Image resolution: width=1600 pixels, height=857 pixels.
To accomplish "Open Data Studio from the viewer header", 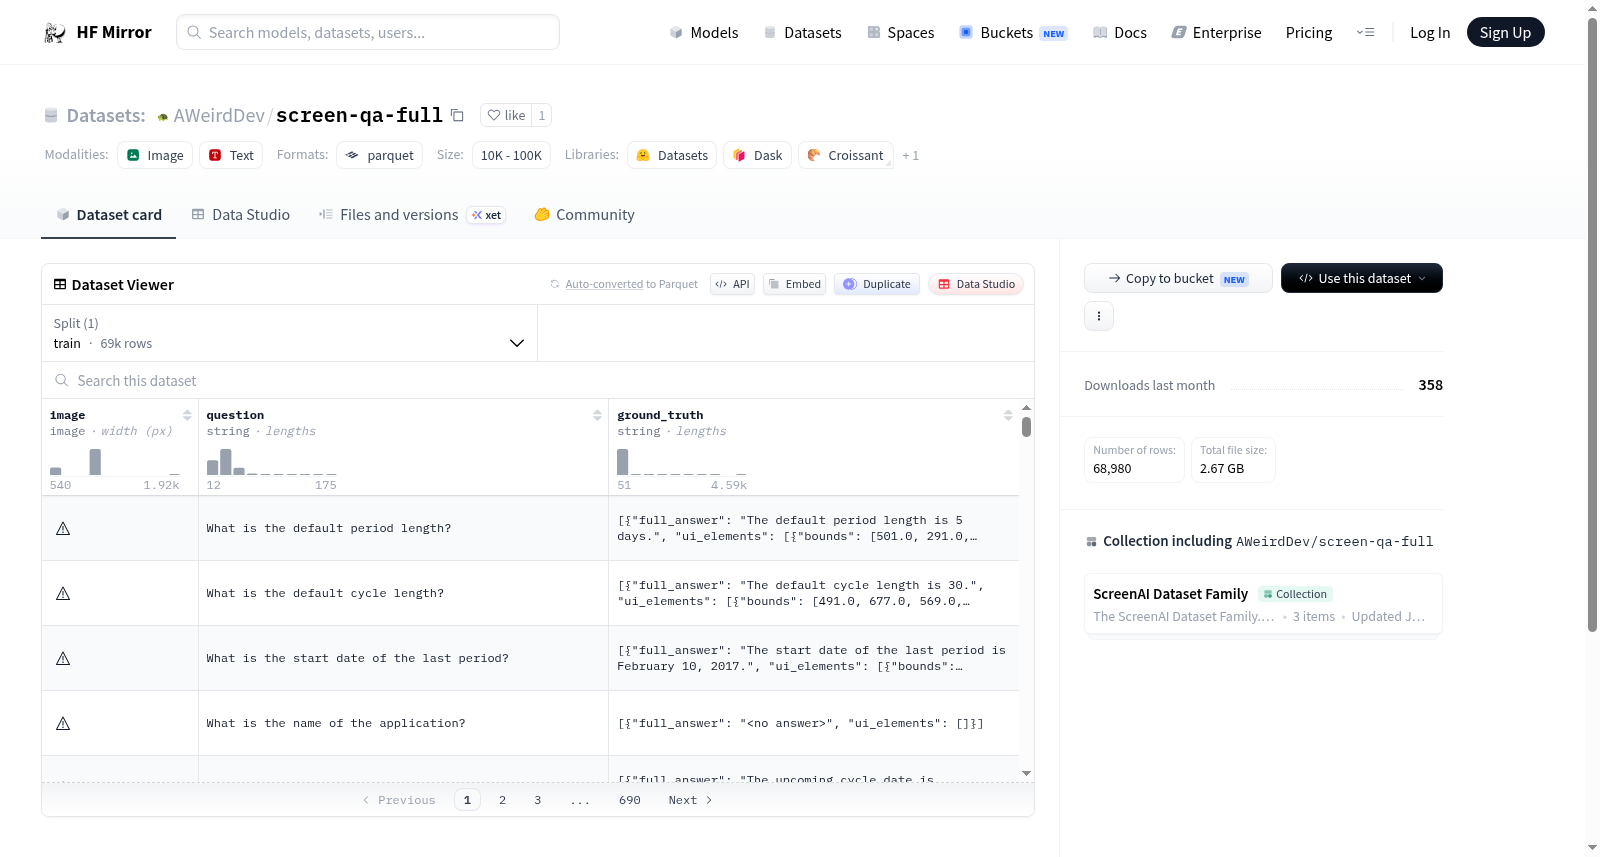I will click(x=976, y=284).
